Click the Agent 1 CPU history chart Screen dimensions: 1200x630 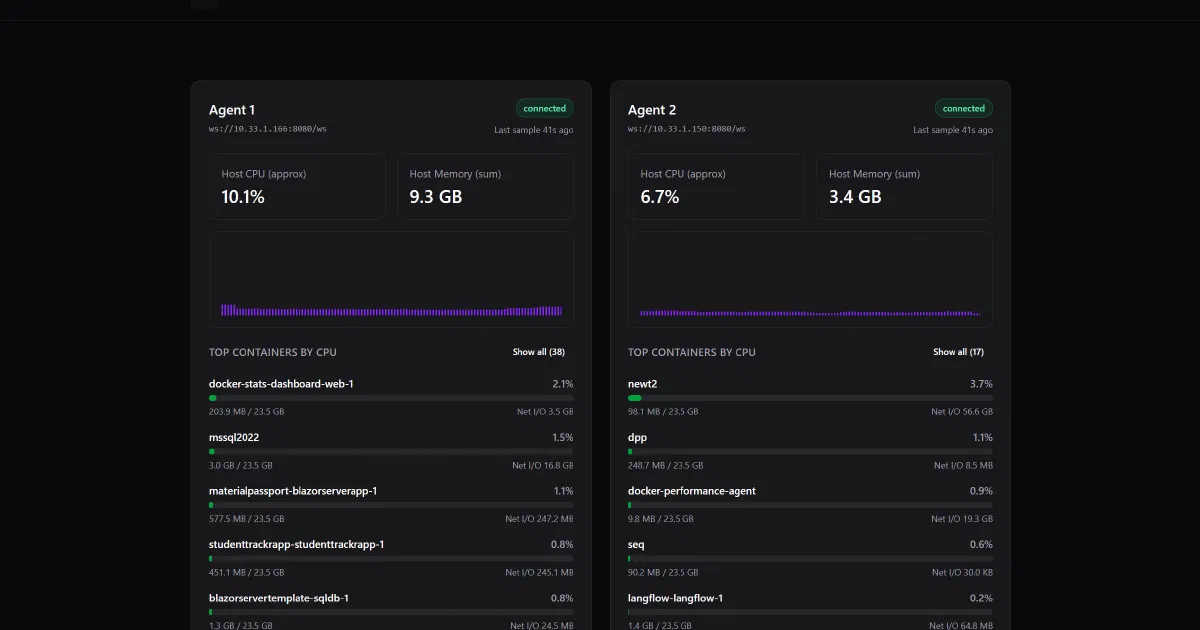[391, 279]
